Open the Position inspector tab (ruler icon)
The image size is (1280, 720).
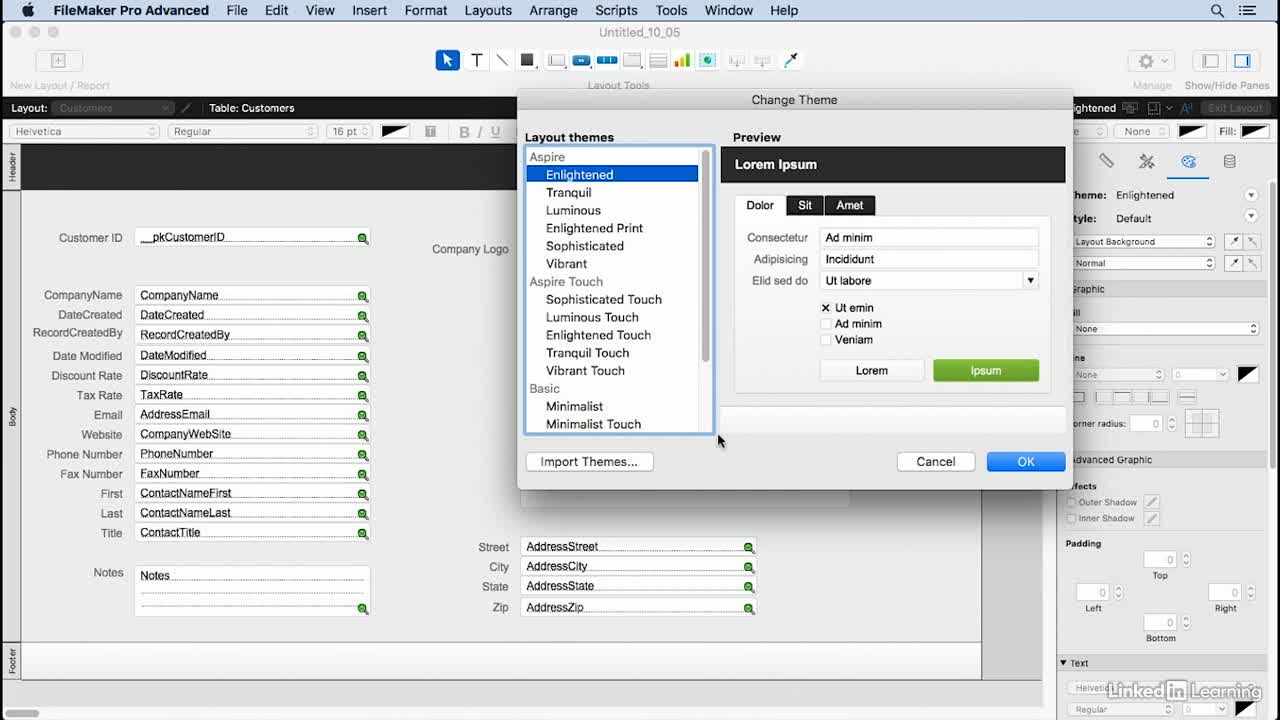coord(1106,161)
